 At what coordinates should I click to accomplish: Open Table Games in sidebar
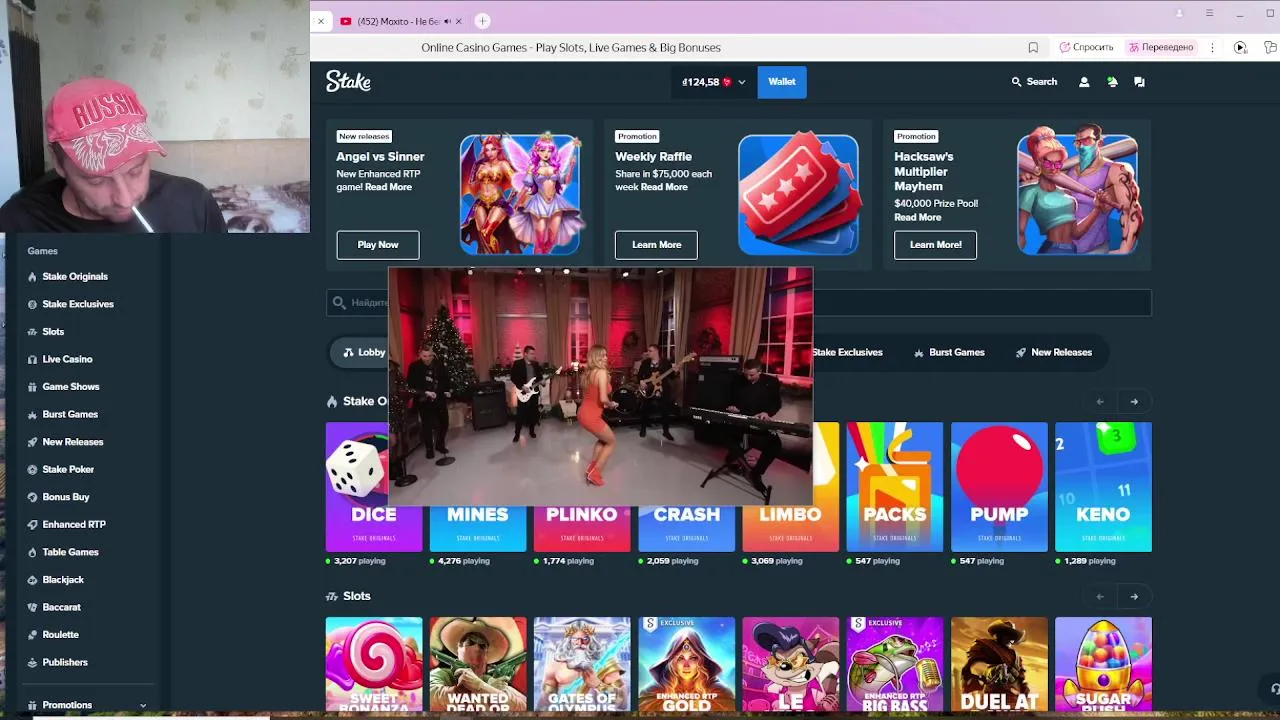(70, 552)
